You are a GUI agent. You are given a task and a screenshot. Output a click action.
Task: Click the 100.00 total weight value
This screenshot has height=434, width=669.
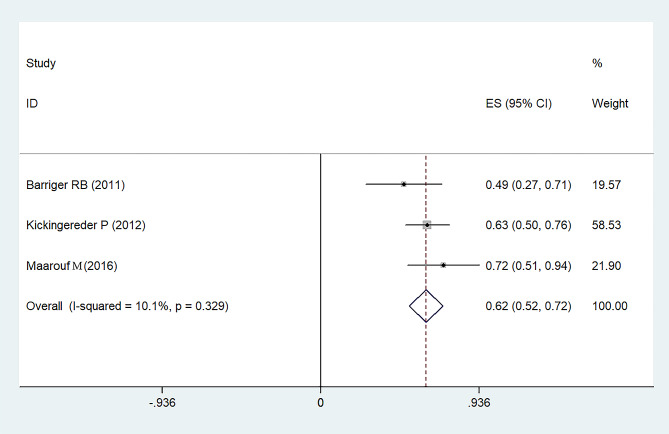point(610,305)
